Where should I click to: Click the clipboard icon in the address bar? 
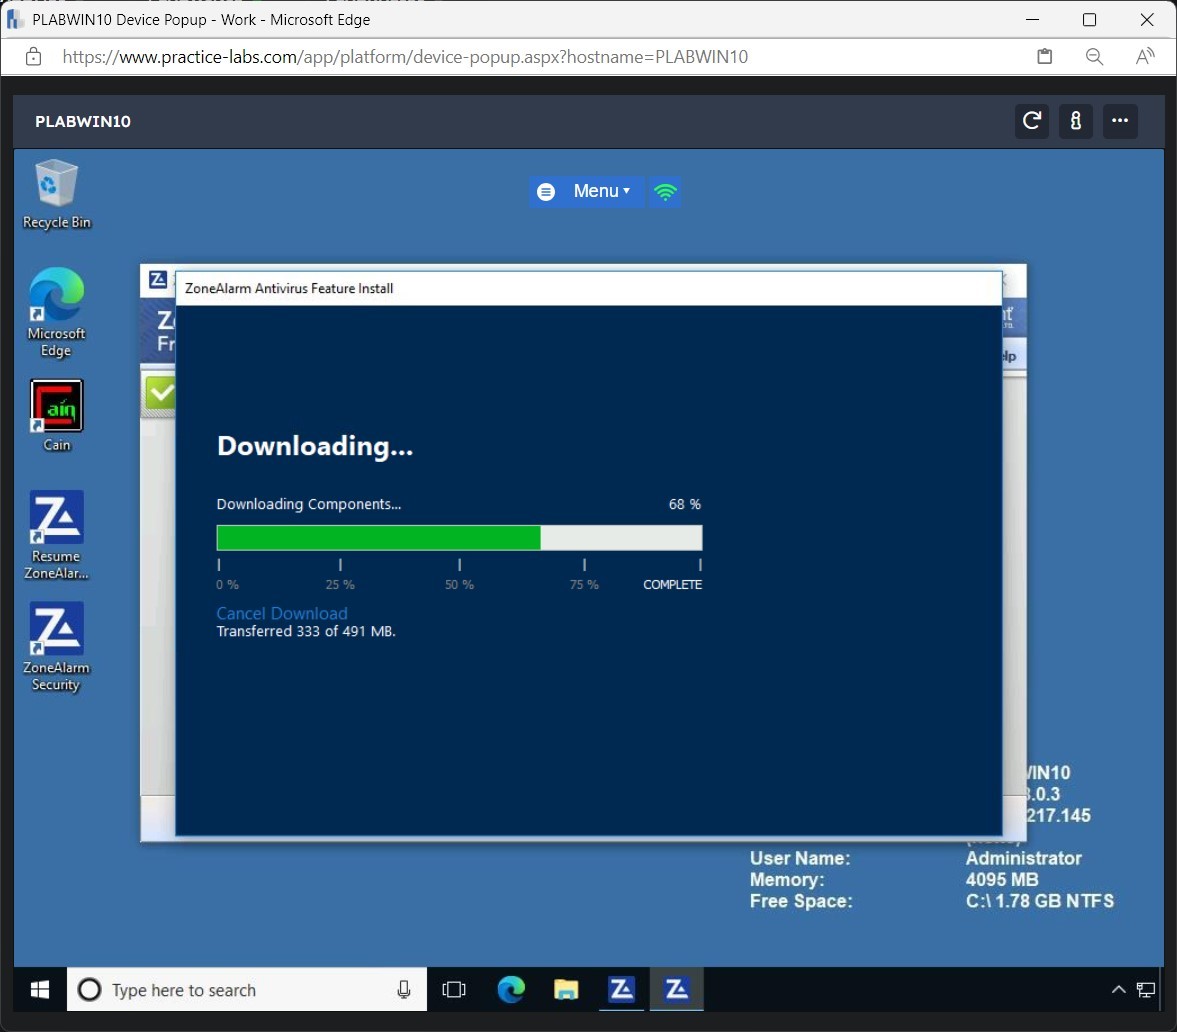pos(1044,57)
